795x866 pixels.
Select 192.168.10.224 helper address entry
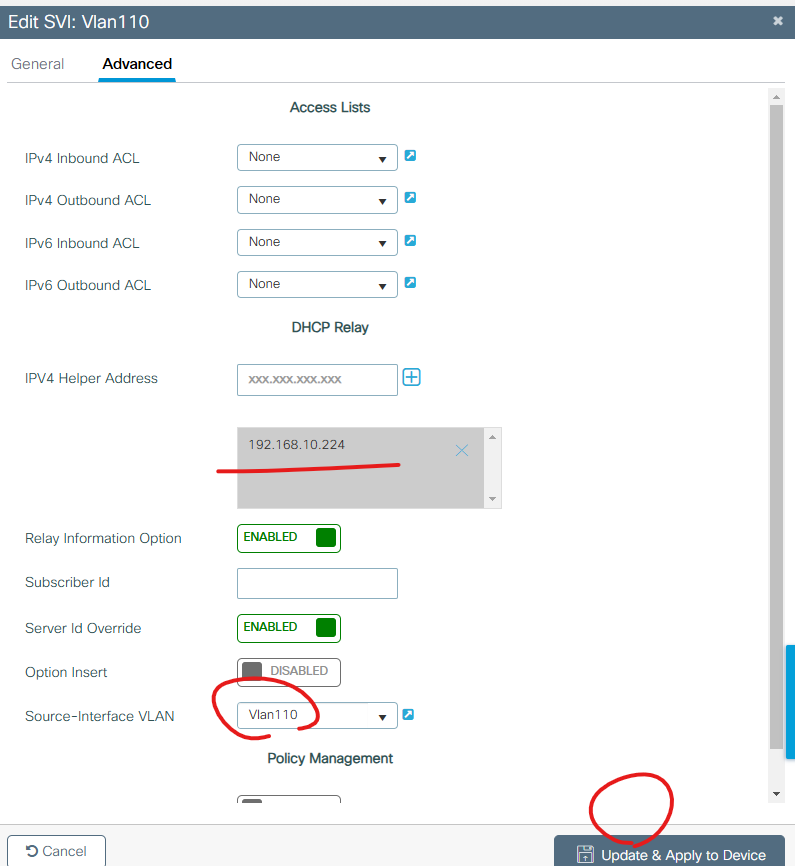click(x=297, y=445)
